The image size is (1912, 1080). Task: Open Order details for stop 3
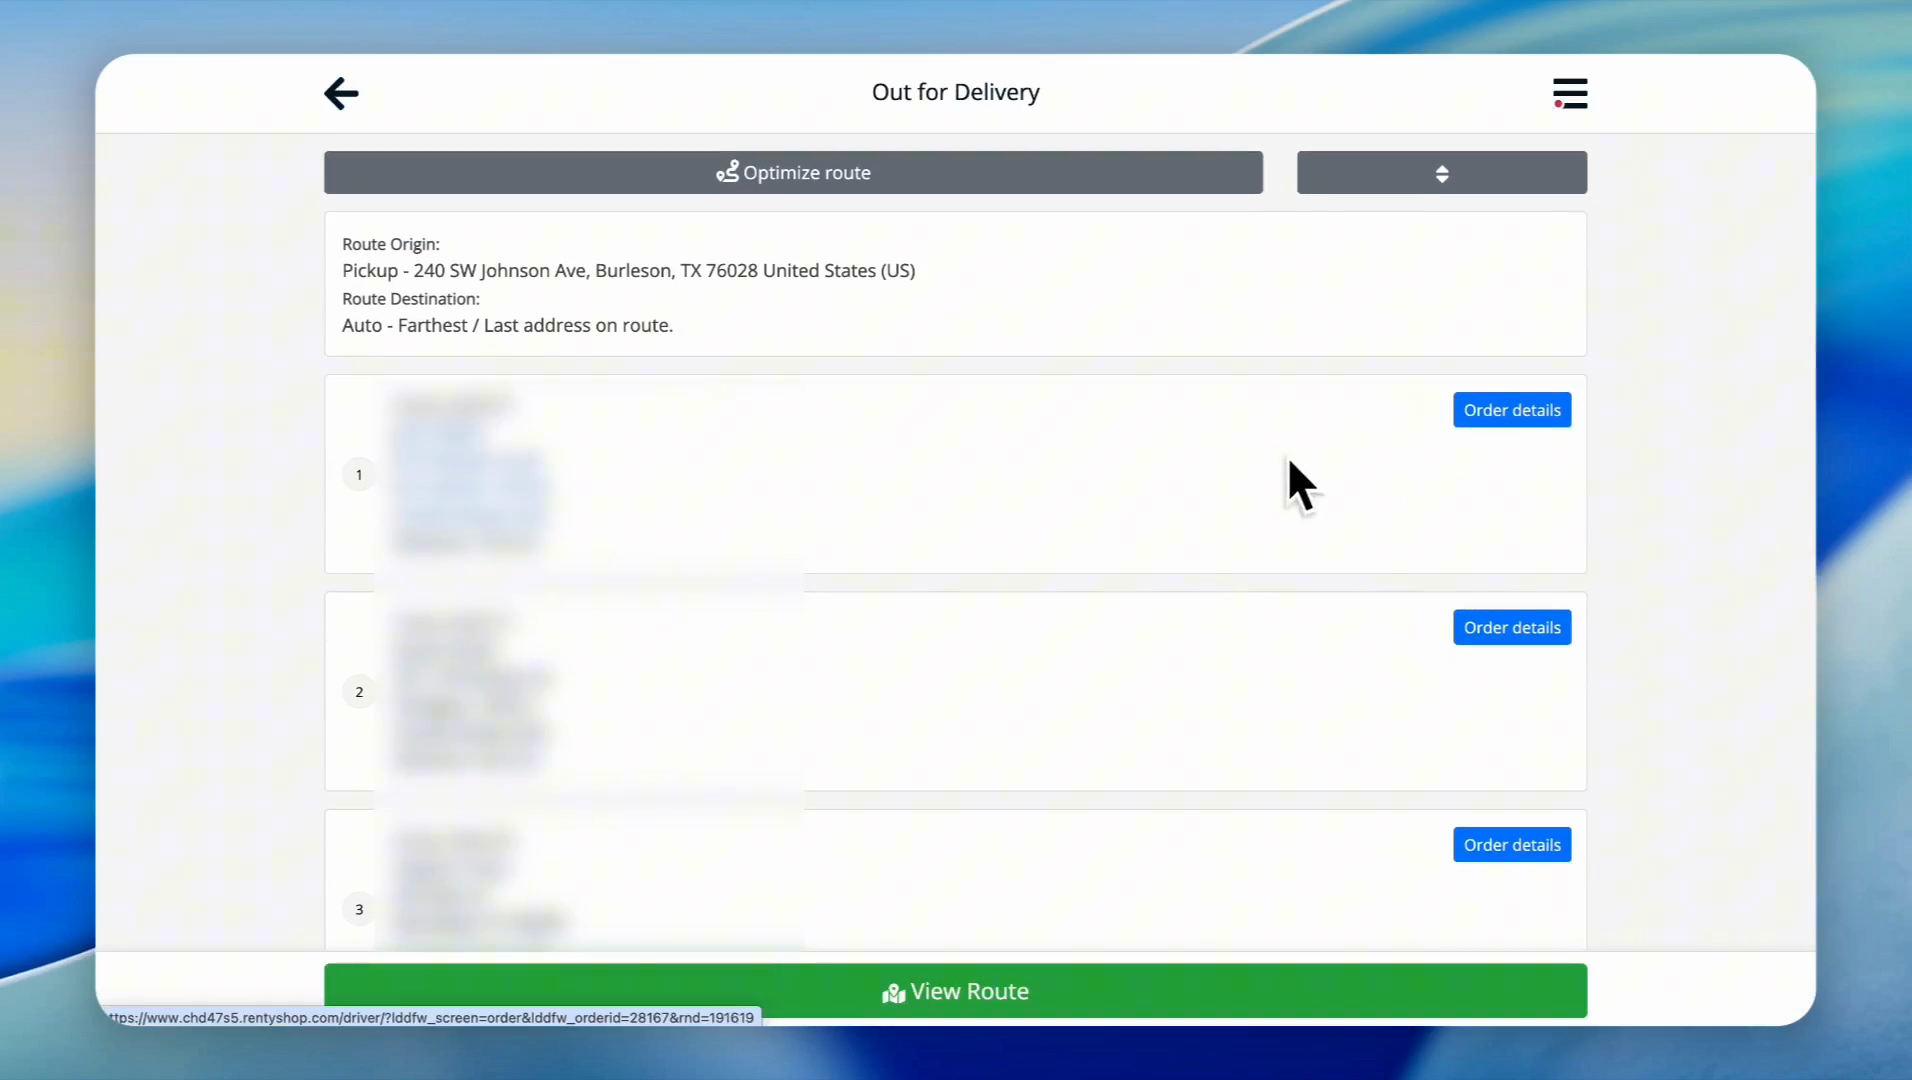(1512, 845)
